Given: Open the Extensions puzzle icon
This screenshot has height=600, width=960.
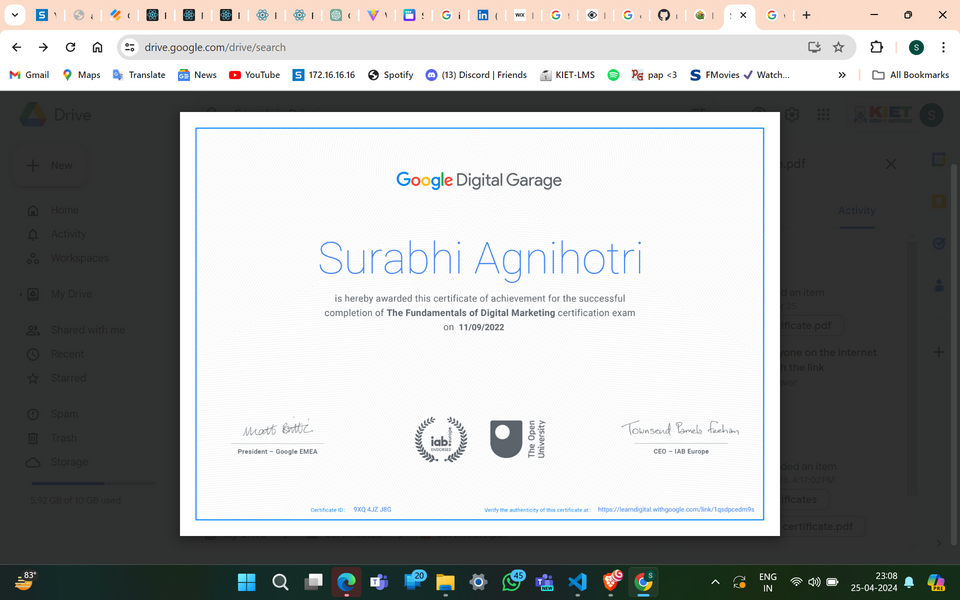Looking at the screenshot, I should coord(876,47).
